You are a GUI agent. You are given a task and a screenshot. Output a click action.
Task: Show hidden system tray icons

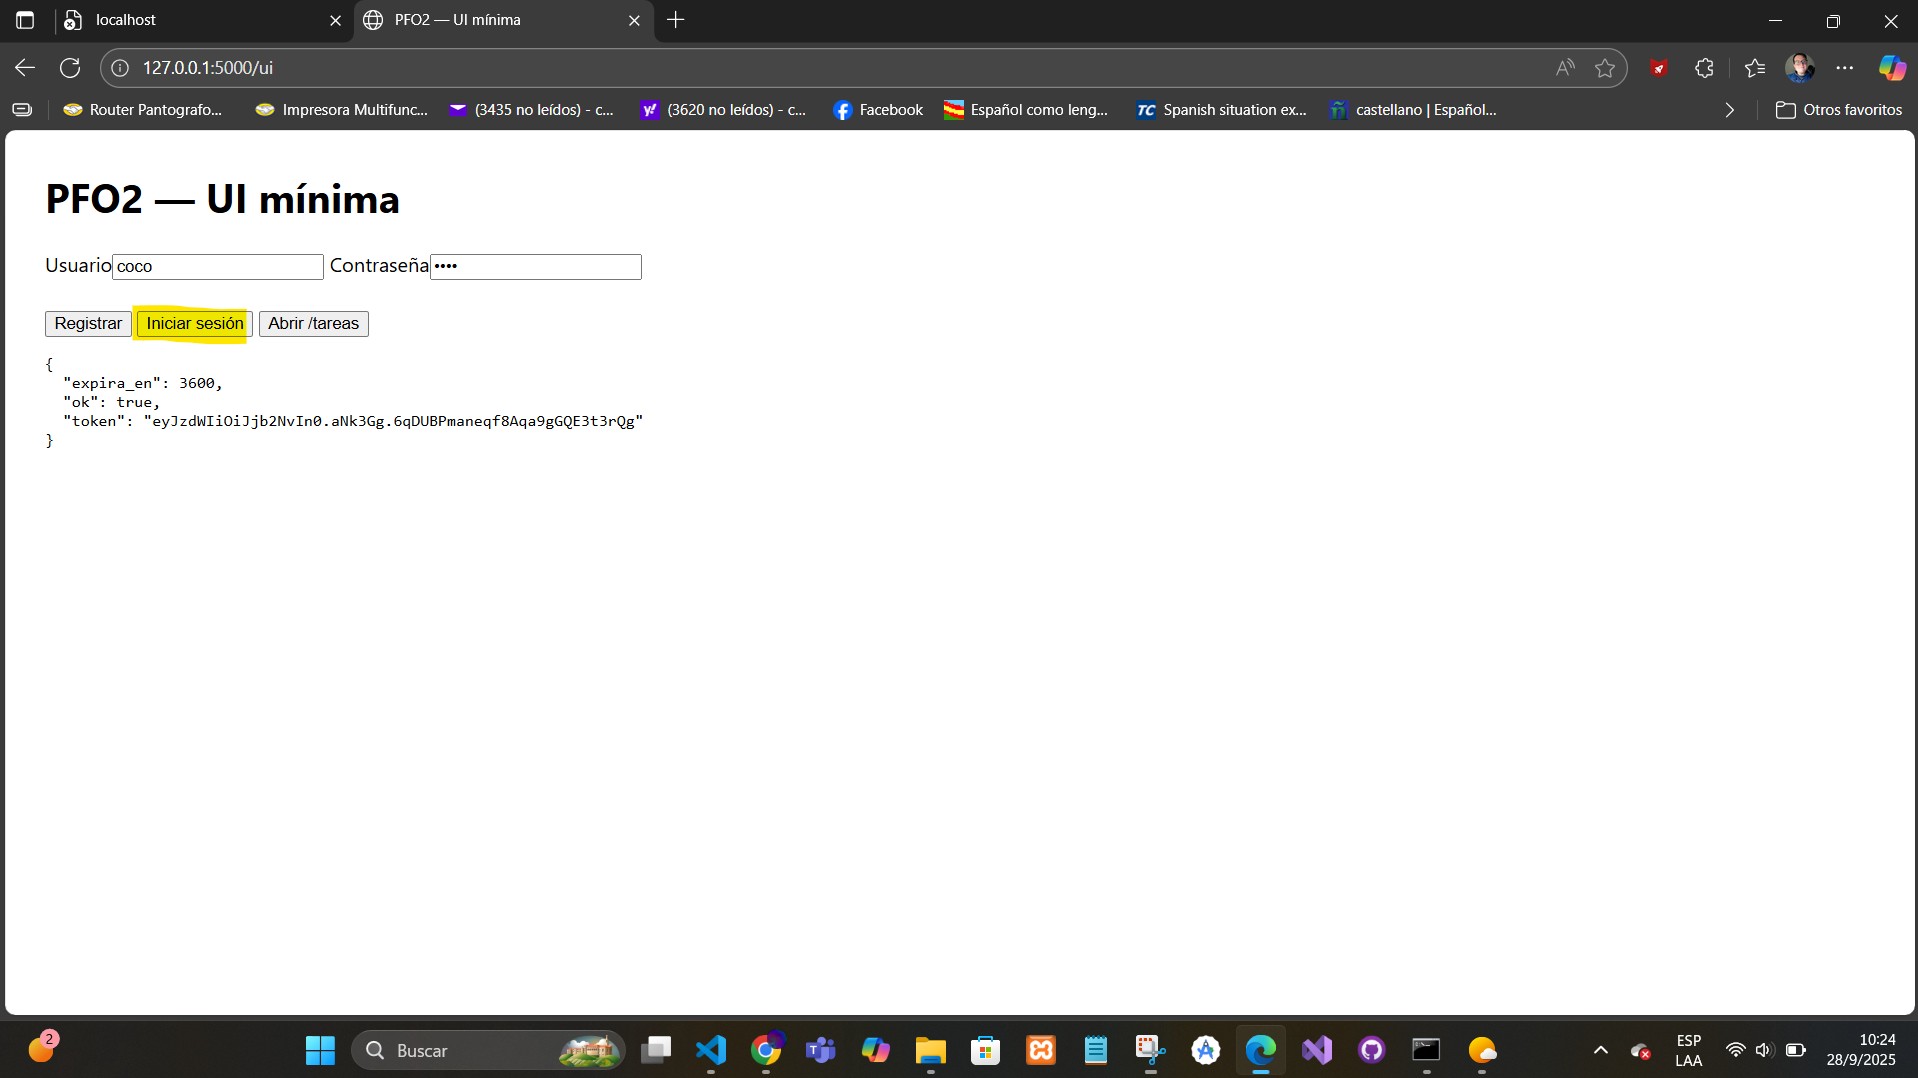(x=1600, y=1050)
